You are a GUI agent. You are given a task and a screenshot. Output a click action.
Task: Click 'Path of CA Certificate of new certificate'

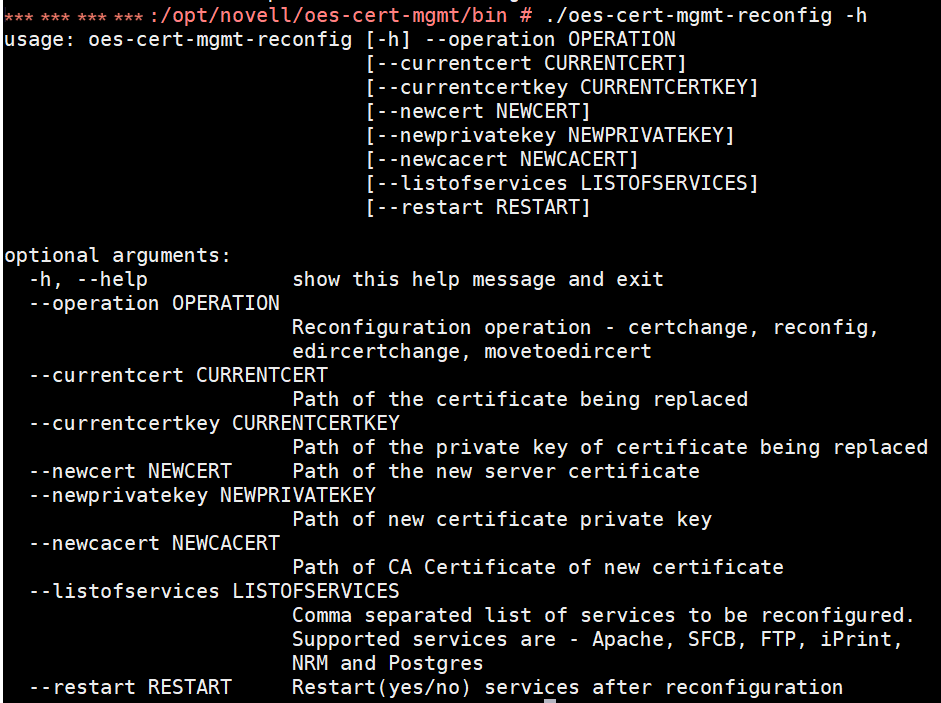click(537, 567)
